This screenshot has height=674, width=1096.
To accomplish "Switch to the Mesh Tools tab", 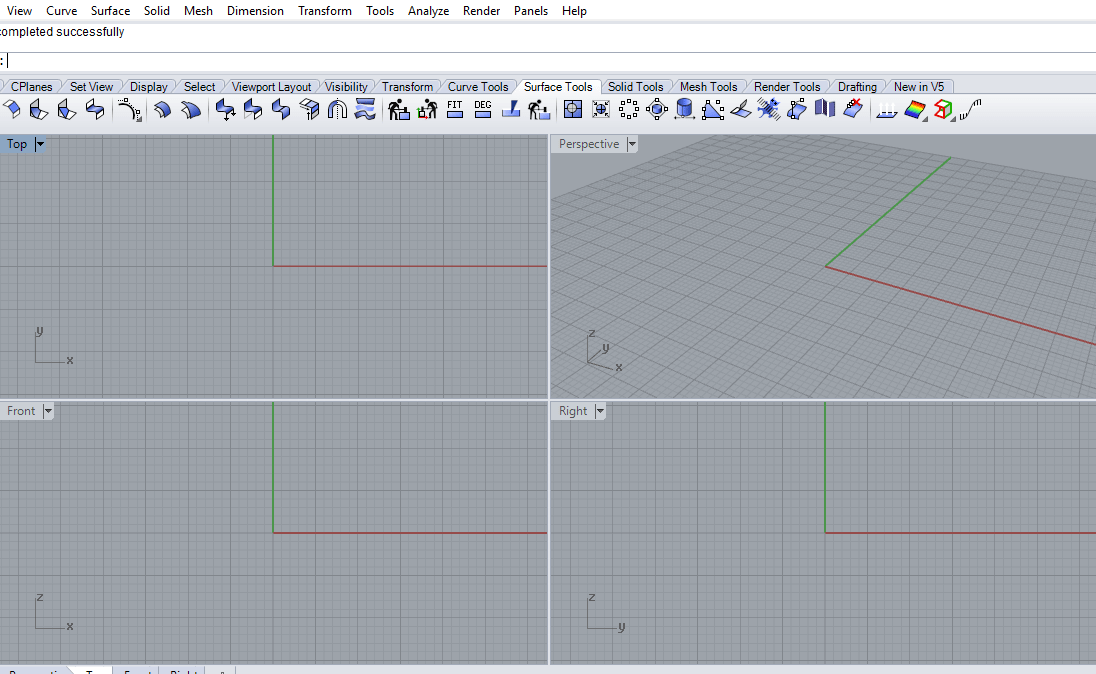I will [x=708, y=87].
